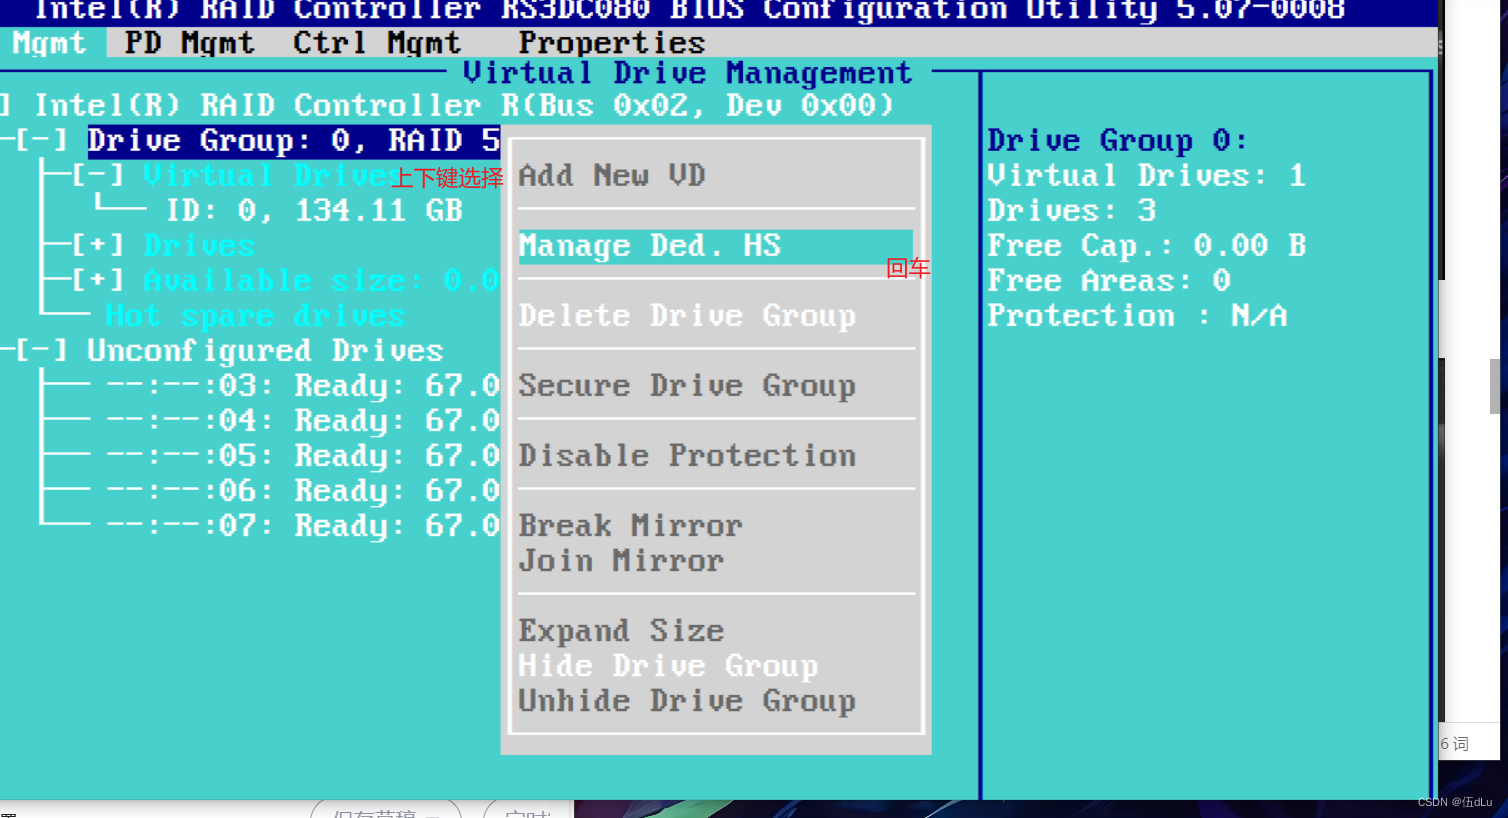Switch to the PD Mgmt tab
Viewport: 1508px width, 818px height.
pyautogui.click(x=189, y=43)
